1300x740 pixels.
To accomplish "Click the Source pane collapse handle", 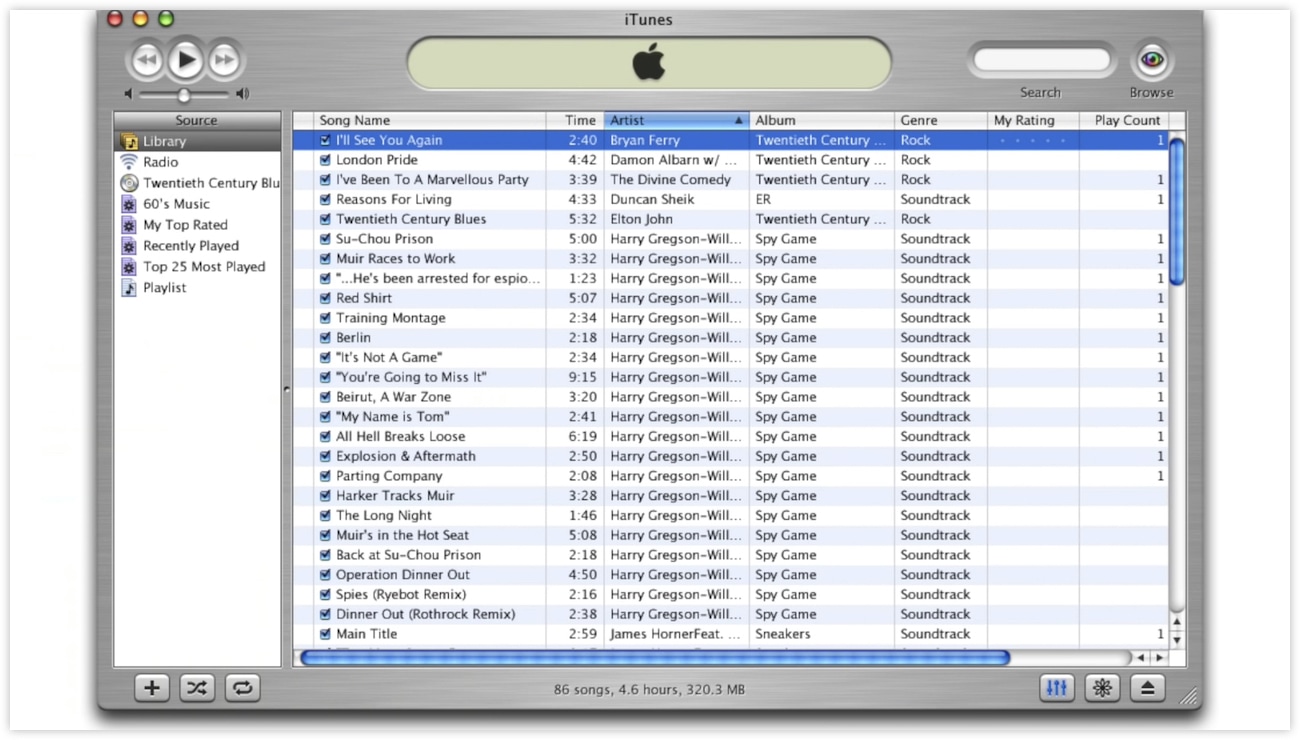I will 287,389.
